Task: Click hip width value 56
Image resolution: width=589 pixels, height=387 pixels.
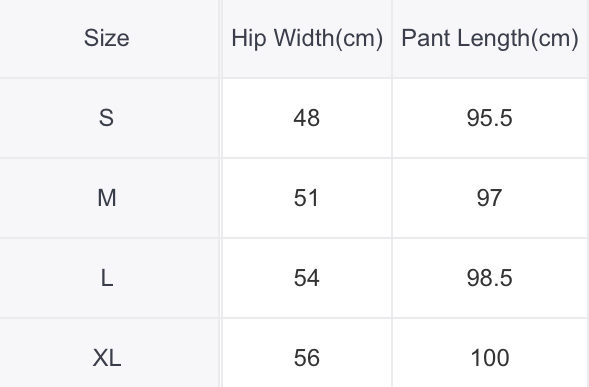Action: tap(307, 358)
